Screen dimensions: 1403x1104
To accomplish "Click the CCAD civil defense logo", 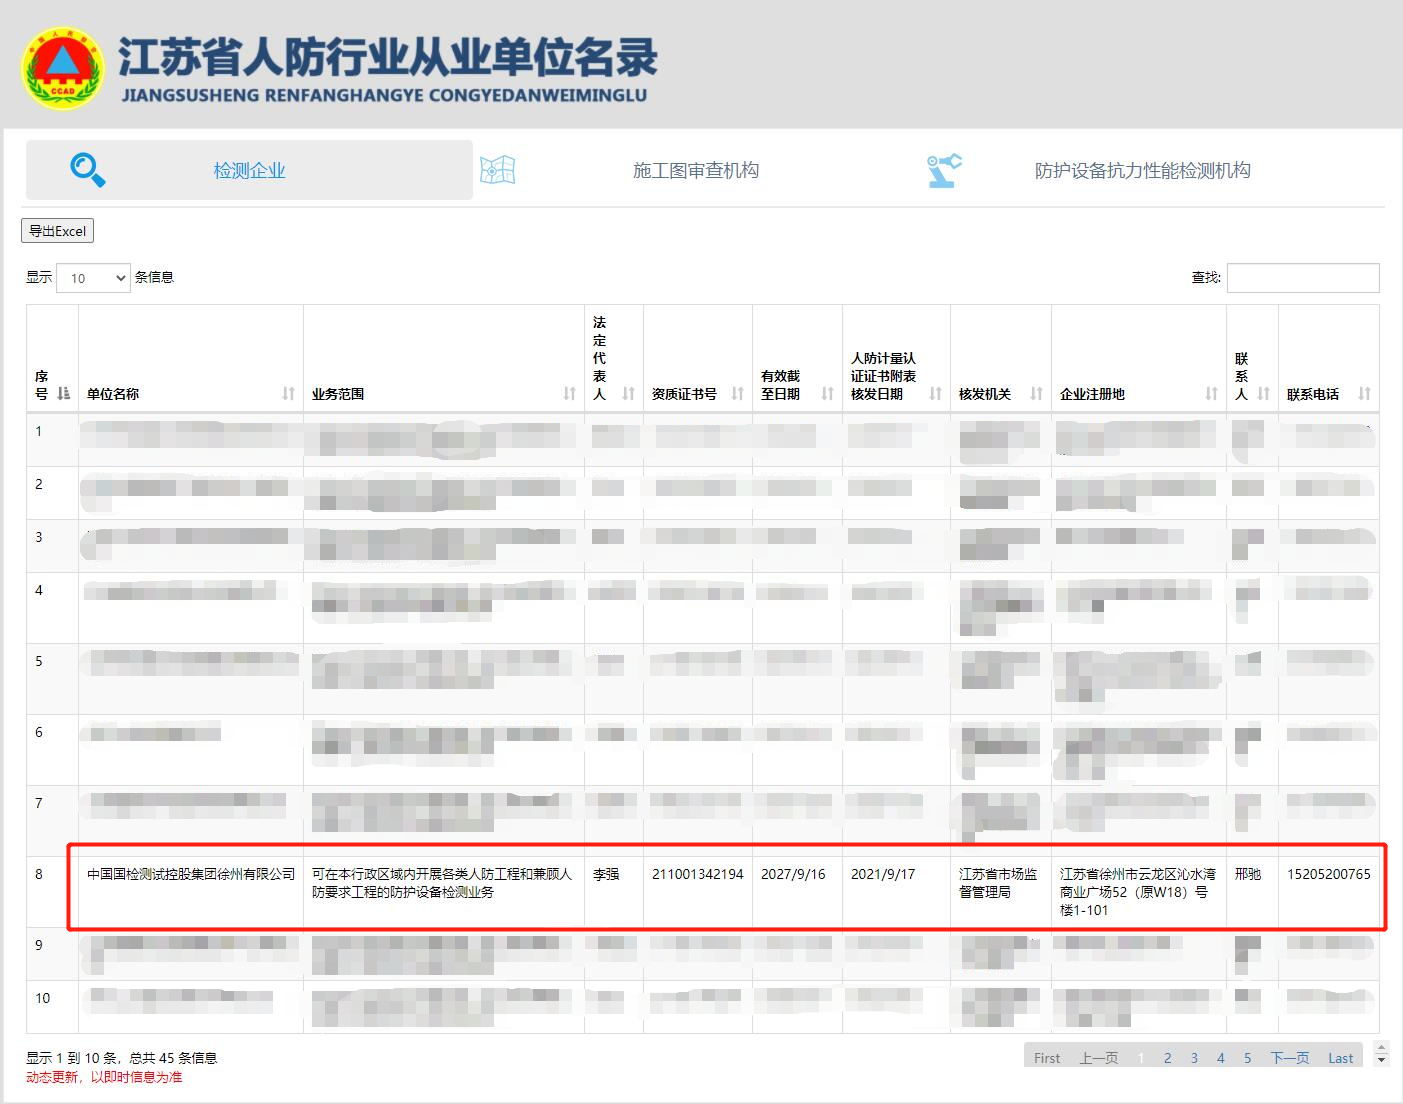I will [63, 69].
